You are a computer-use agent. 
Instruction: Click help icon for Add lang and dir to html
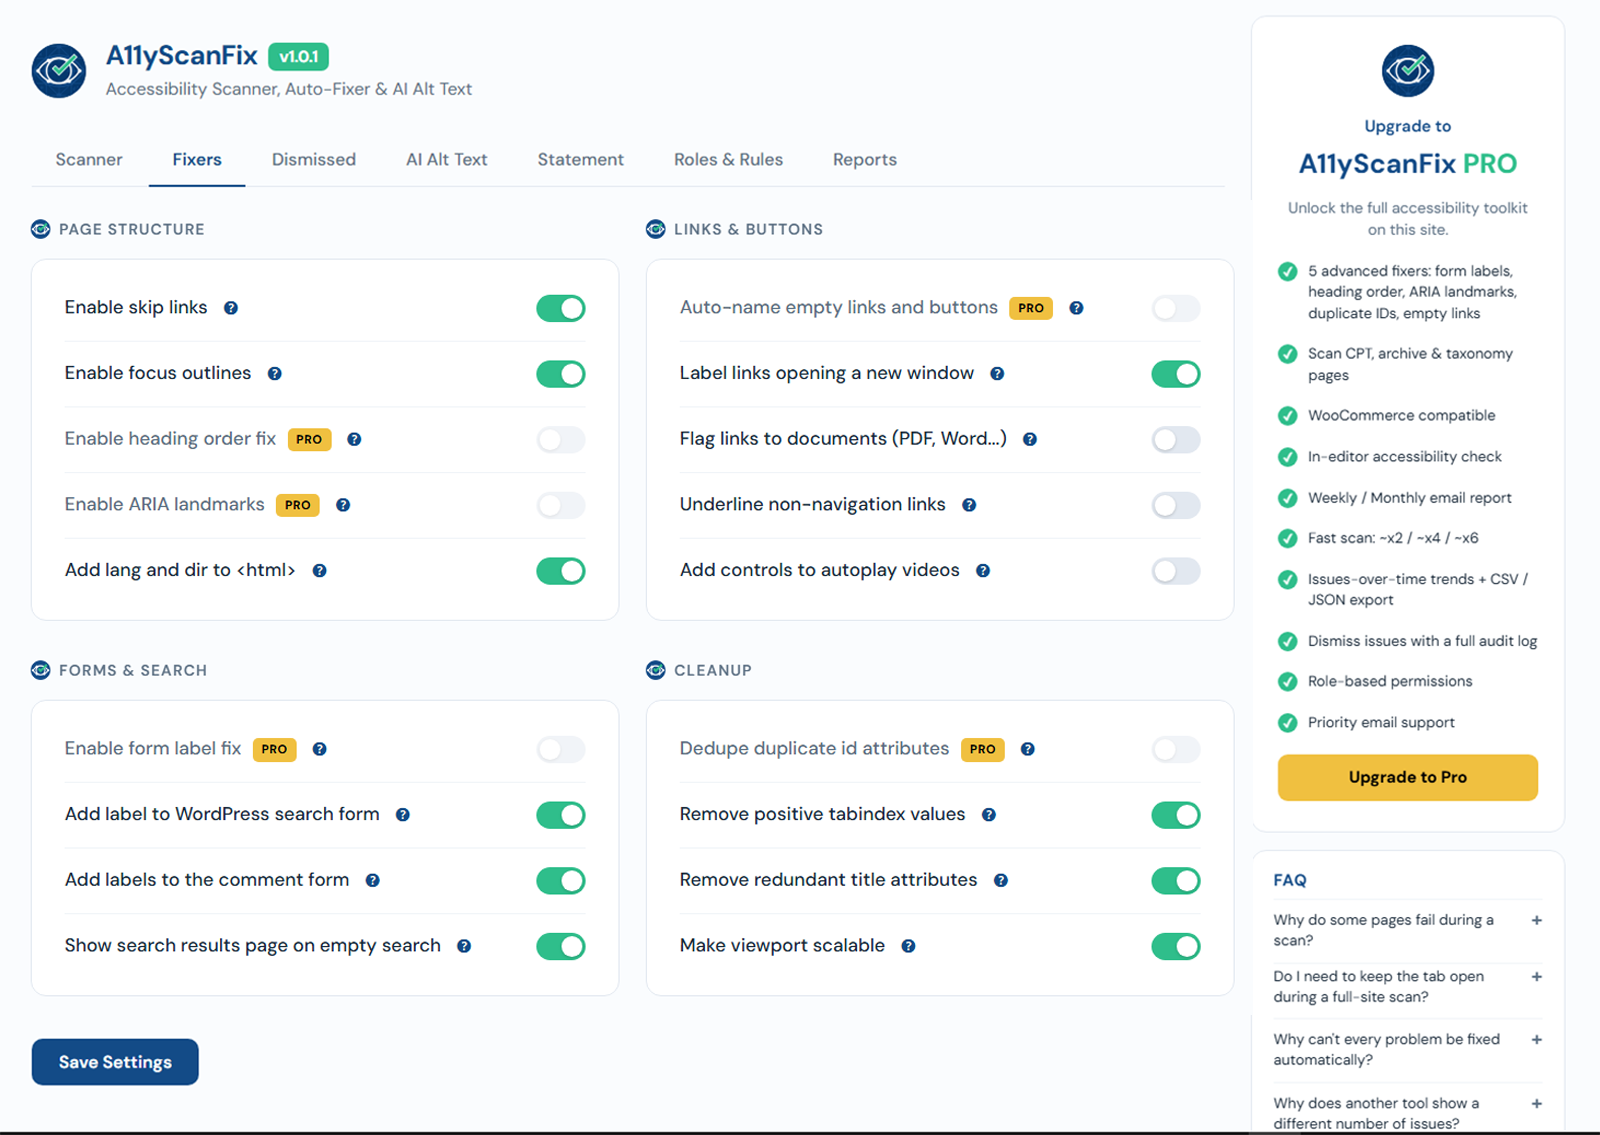pyautogui.click(x=319, y=571)
